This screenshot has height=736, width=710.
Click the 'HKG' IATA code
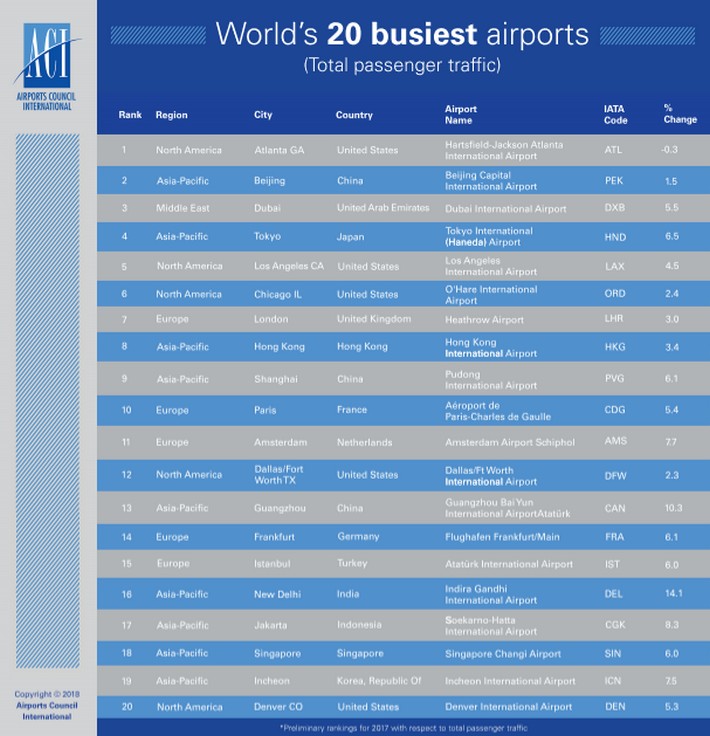coord(615,347)
